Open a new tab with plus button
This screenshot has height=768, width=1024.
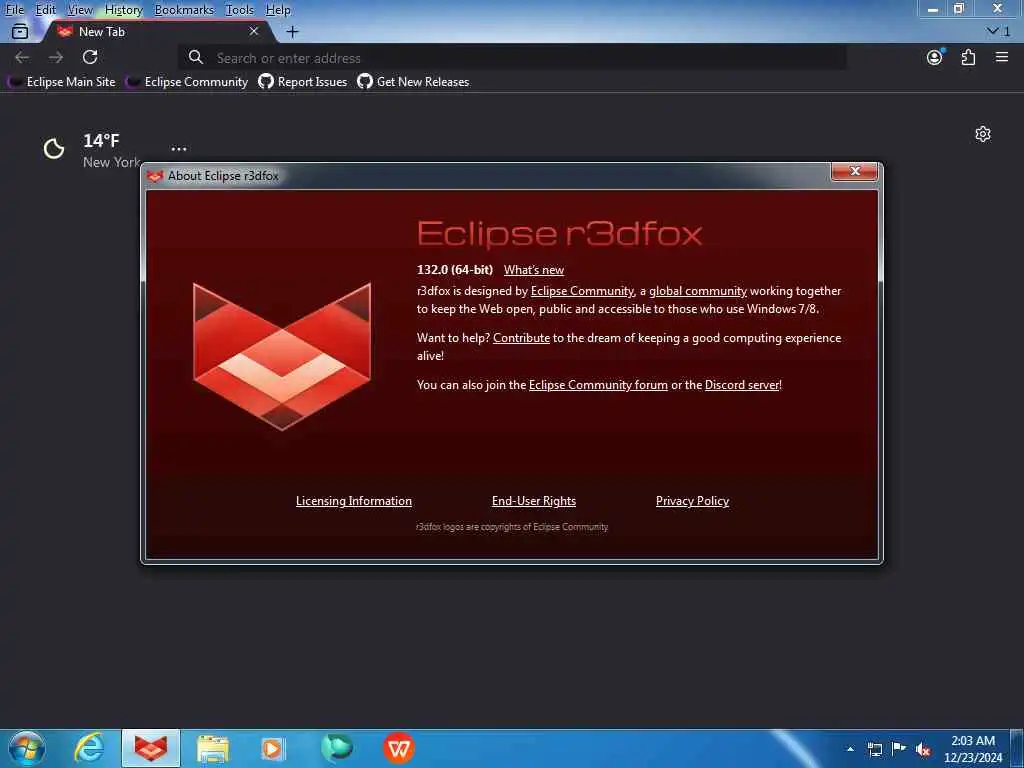click(x=293, y=31)
